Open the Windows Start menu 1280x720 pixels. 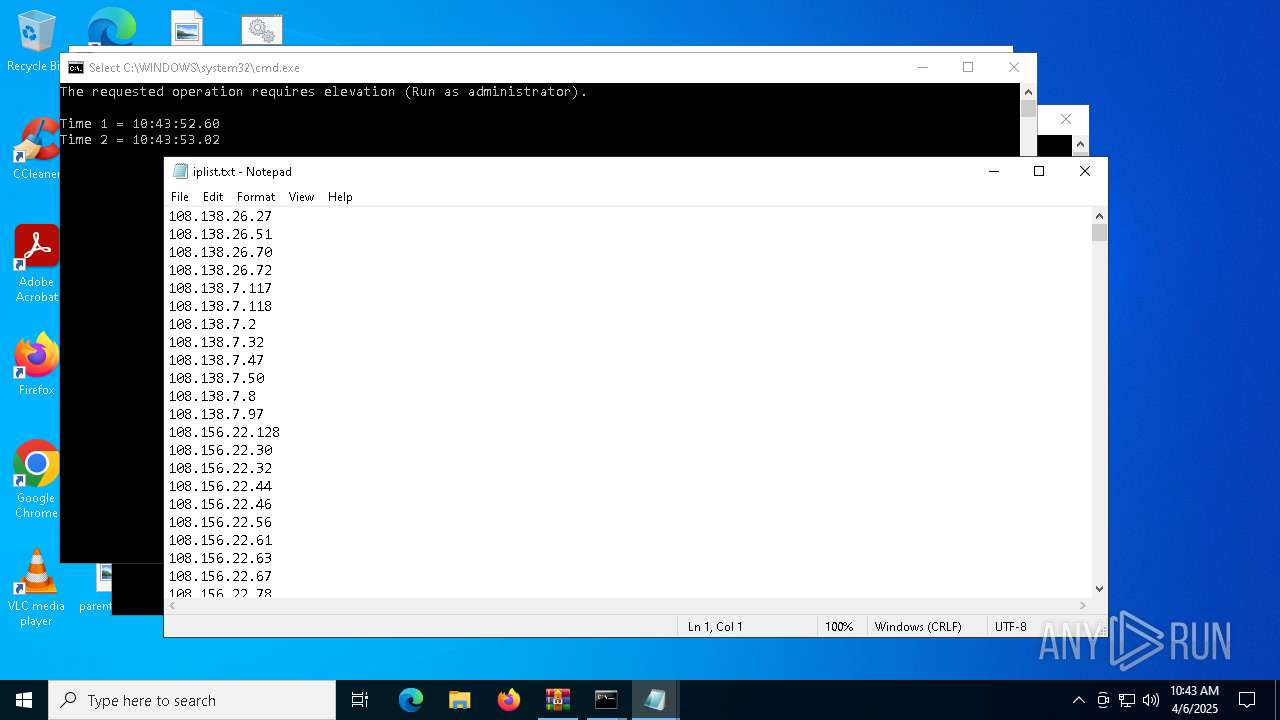pyautogui.click(x=24, y=700)
